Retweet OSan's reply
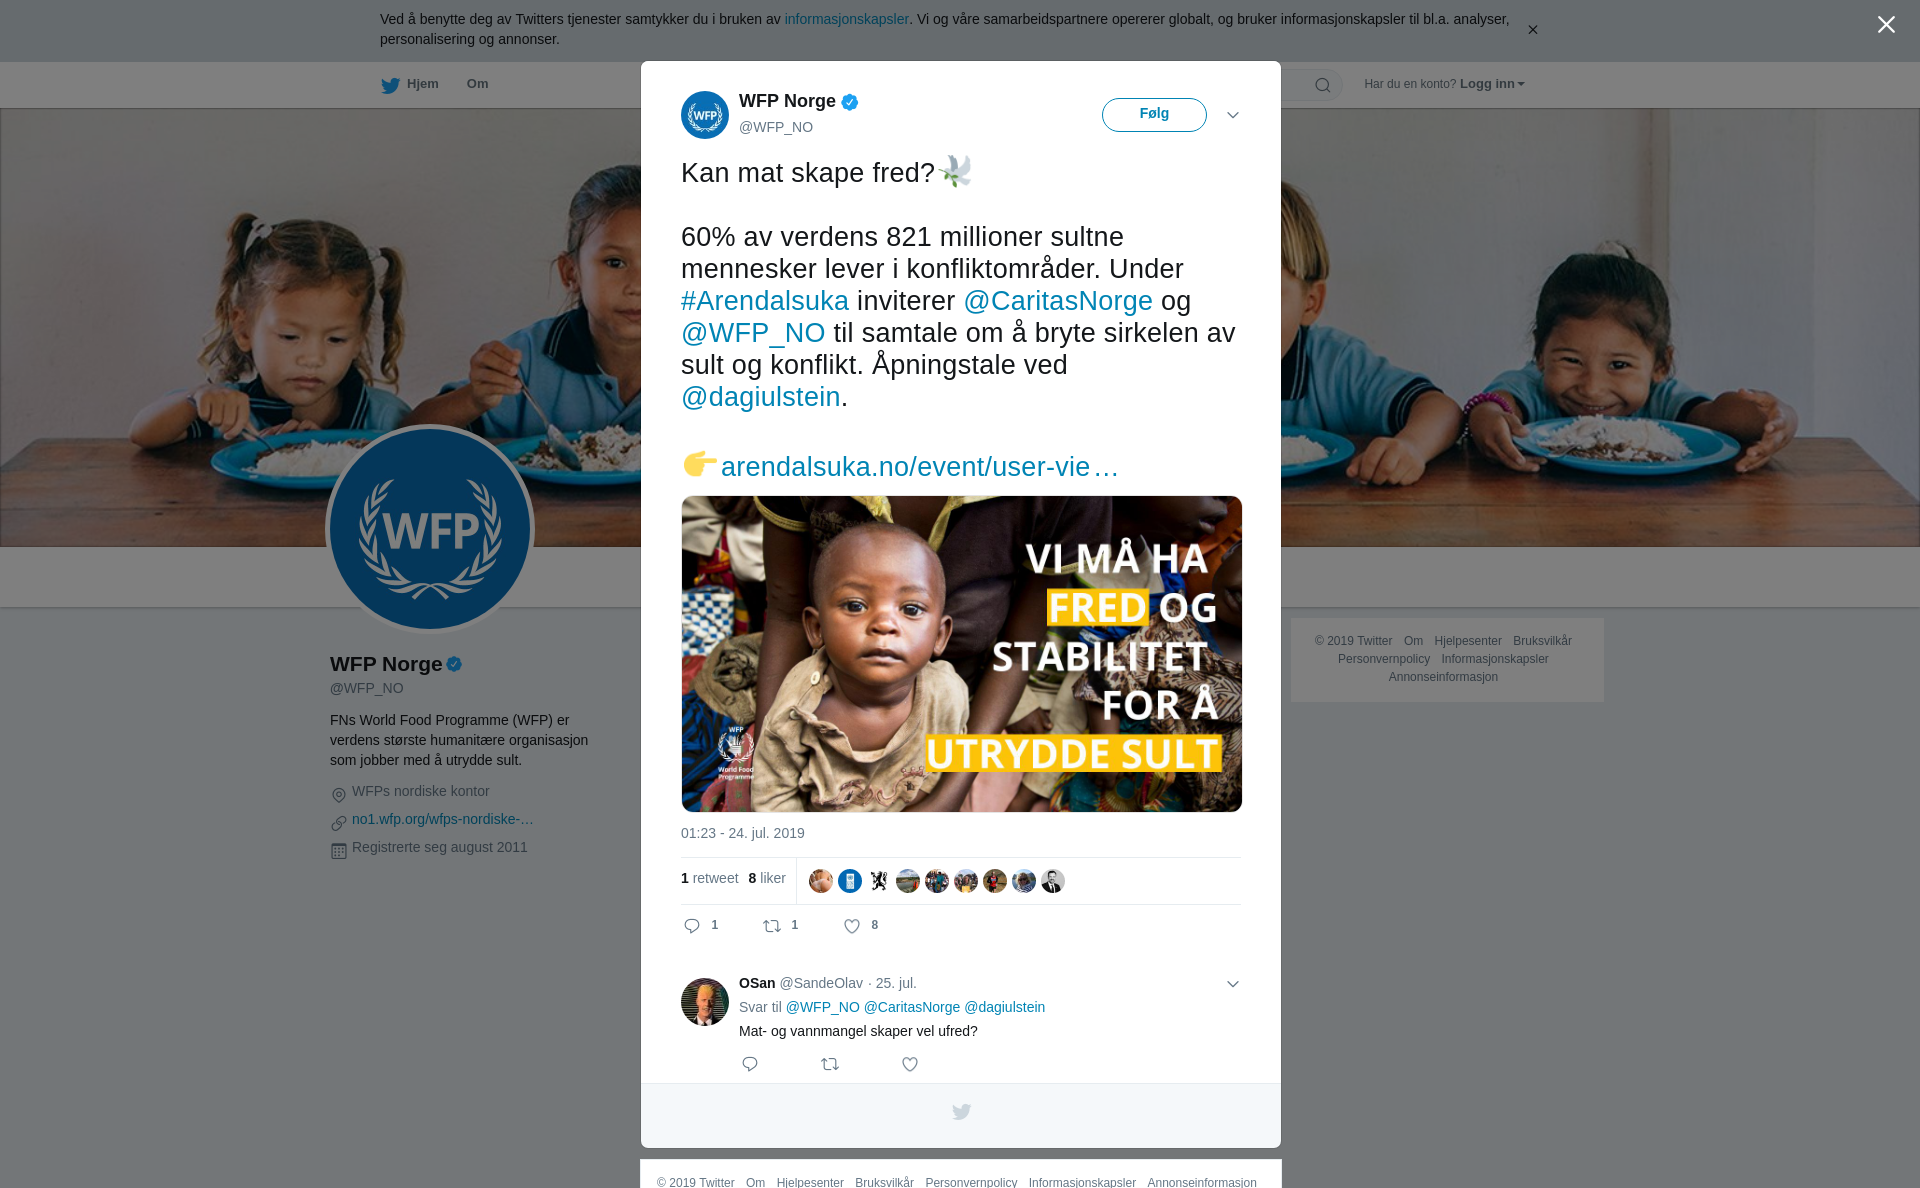The height and width of the screenshot is (1188, 1920). (x=830, y=1064)
